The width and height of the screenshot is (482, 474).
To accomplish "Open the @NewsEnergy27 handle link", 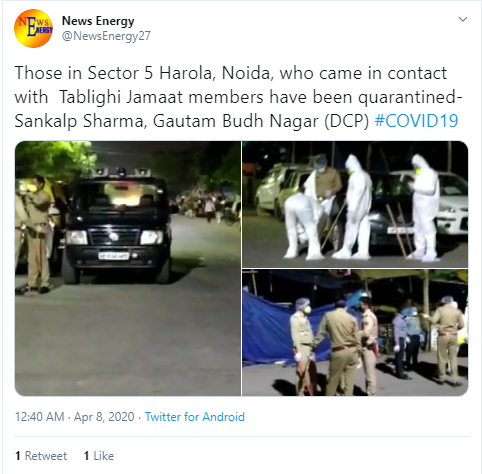I will (106, 36).
